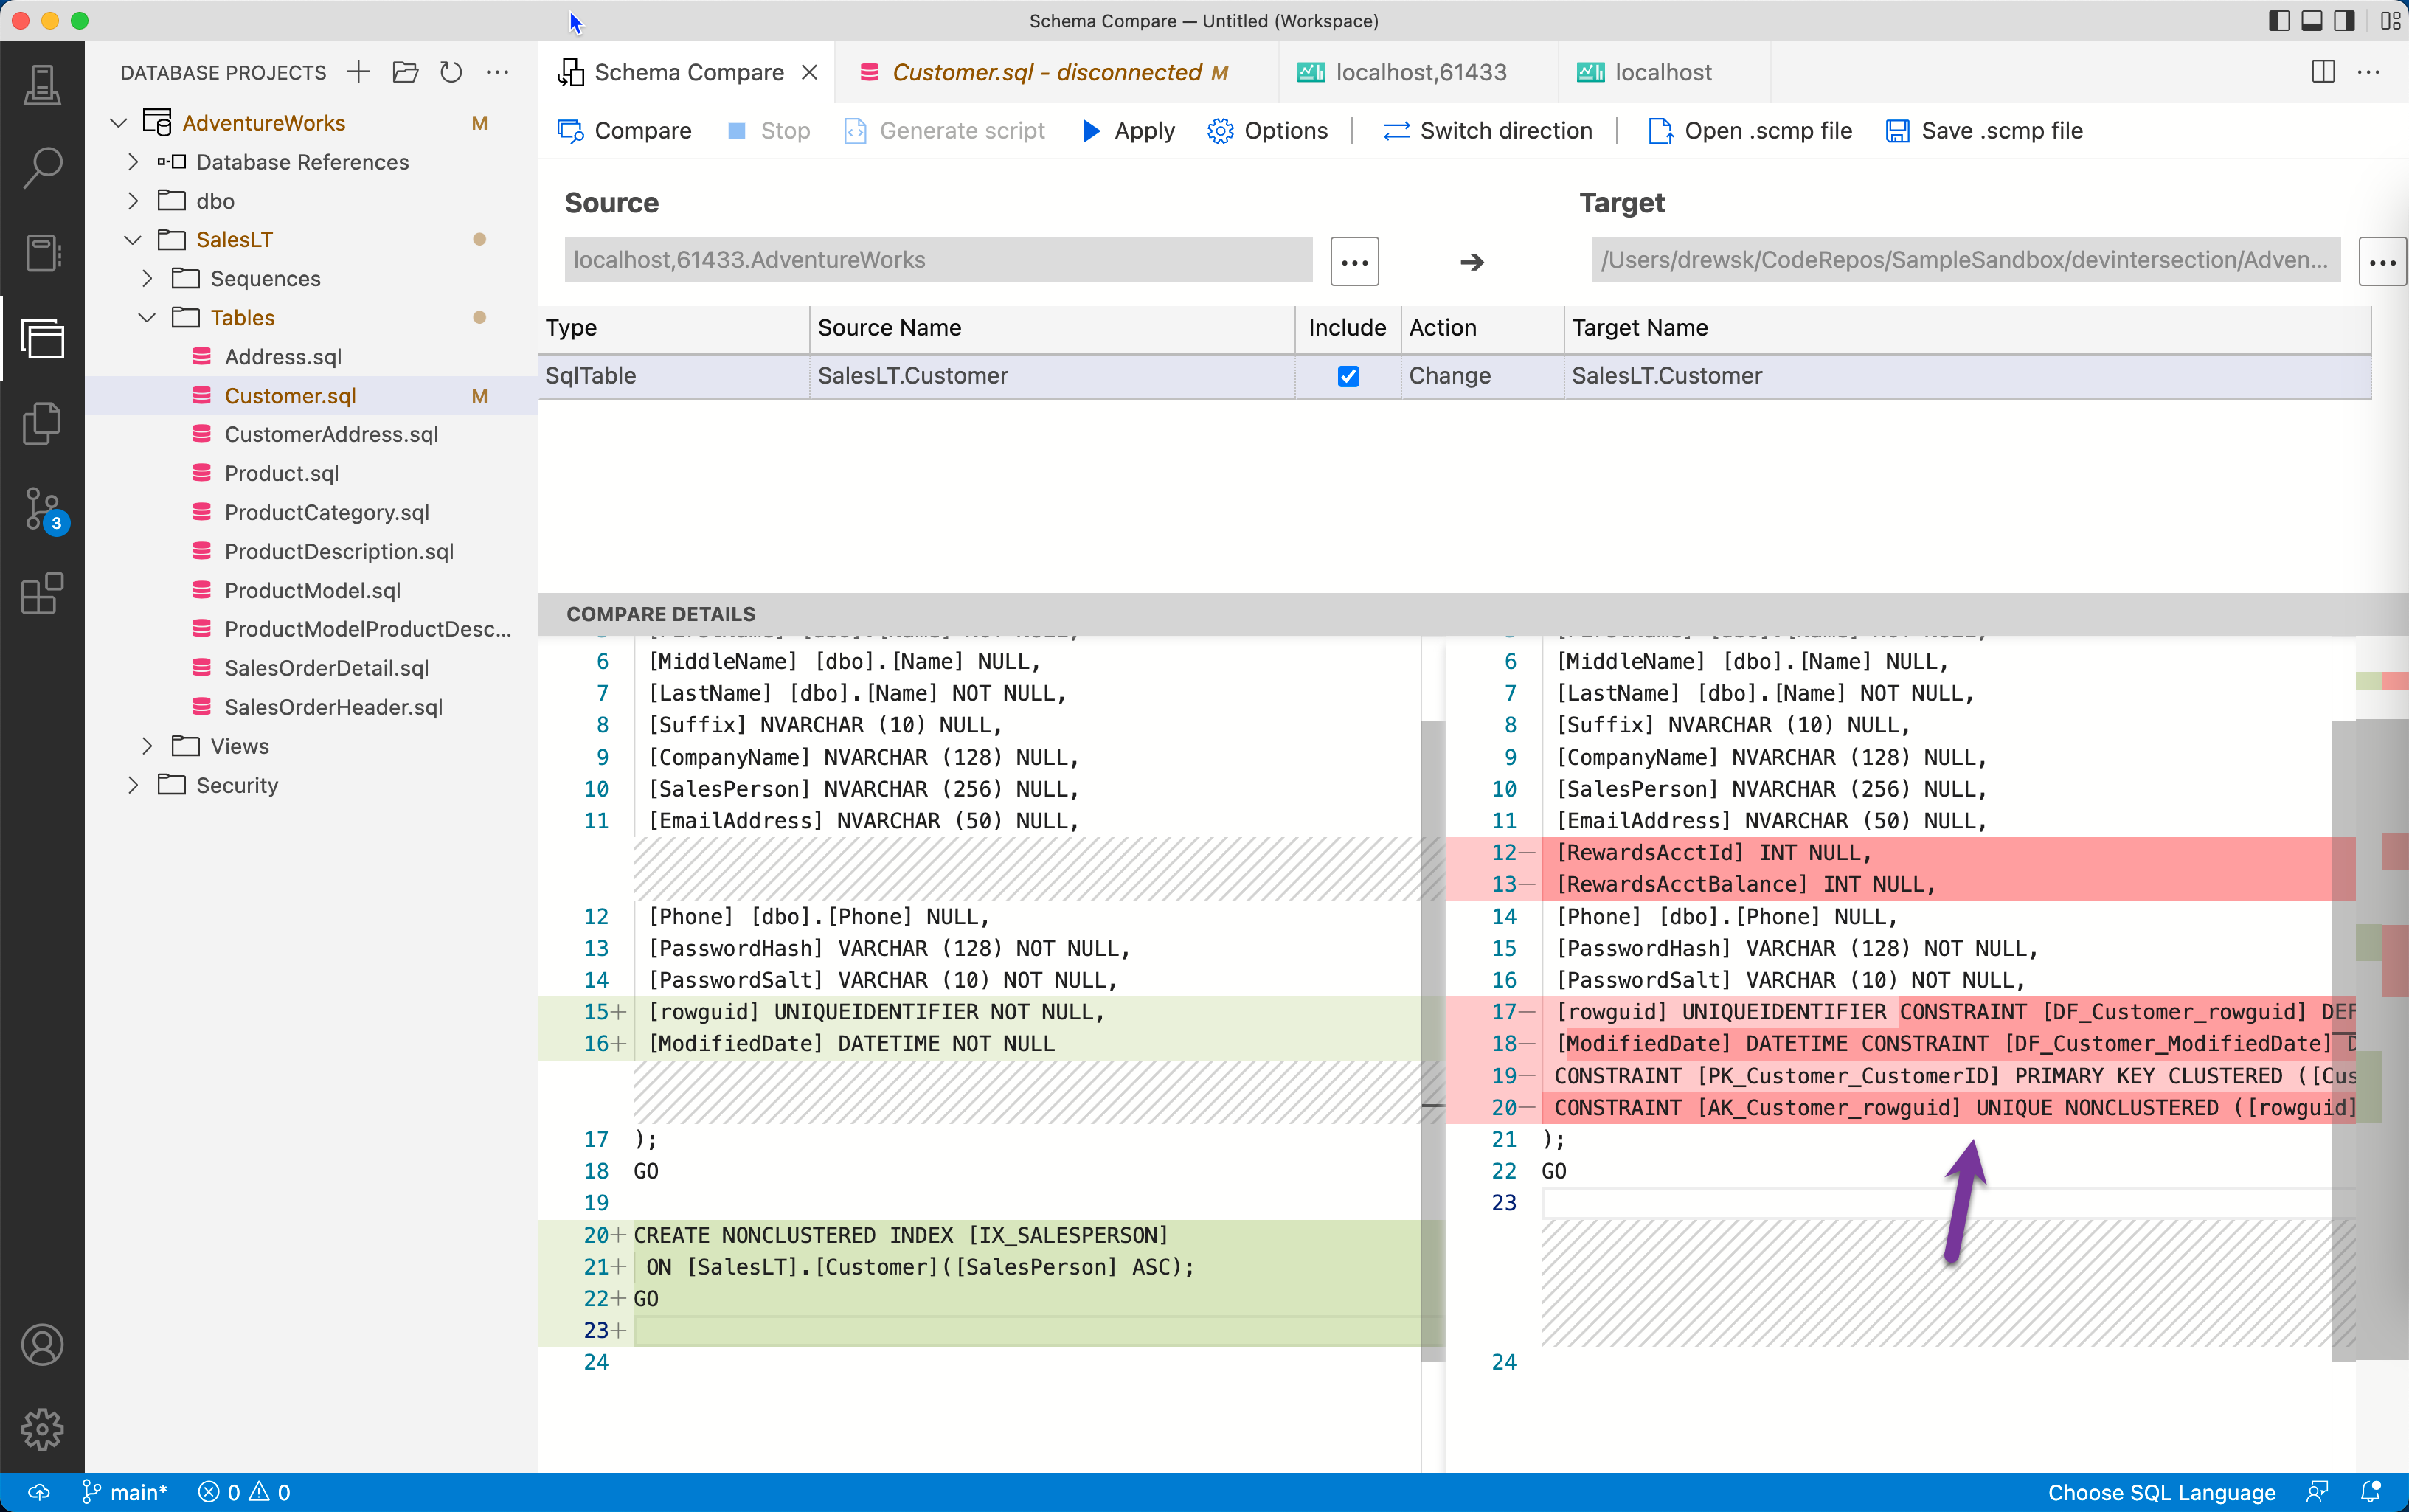Open the Manage settings gear
This screenshot has height=1512, width=2409.
pyautogui.click(x=42, y=1429)
